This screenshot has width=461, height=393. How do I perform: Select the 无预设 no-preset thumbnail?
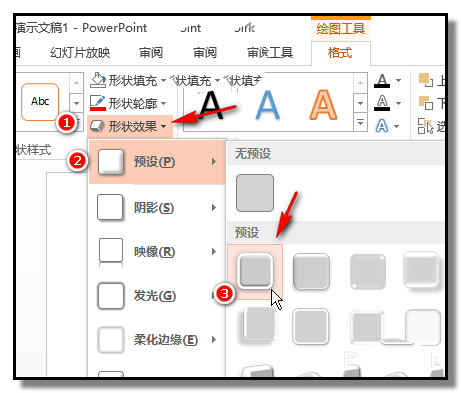[255, 193]
